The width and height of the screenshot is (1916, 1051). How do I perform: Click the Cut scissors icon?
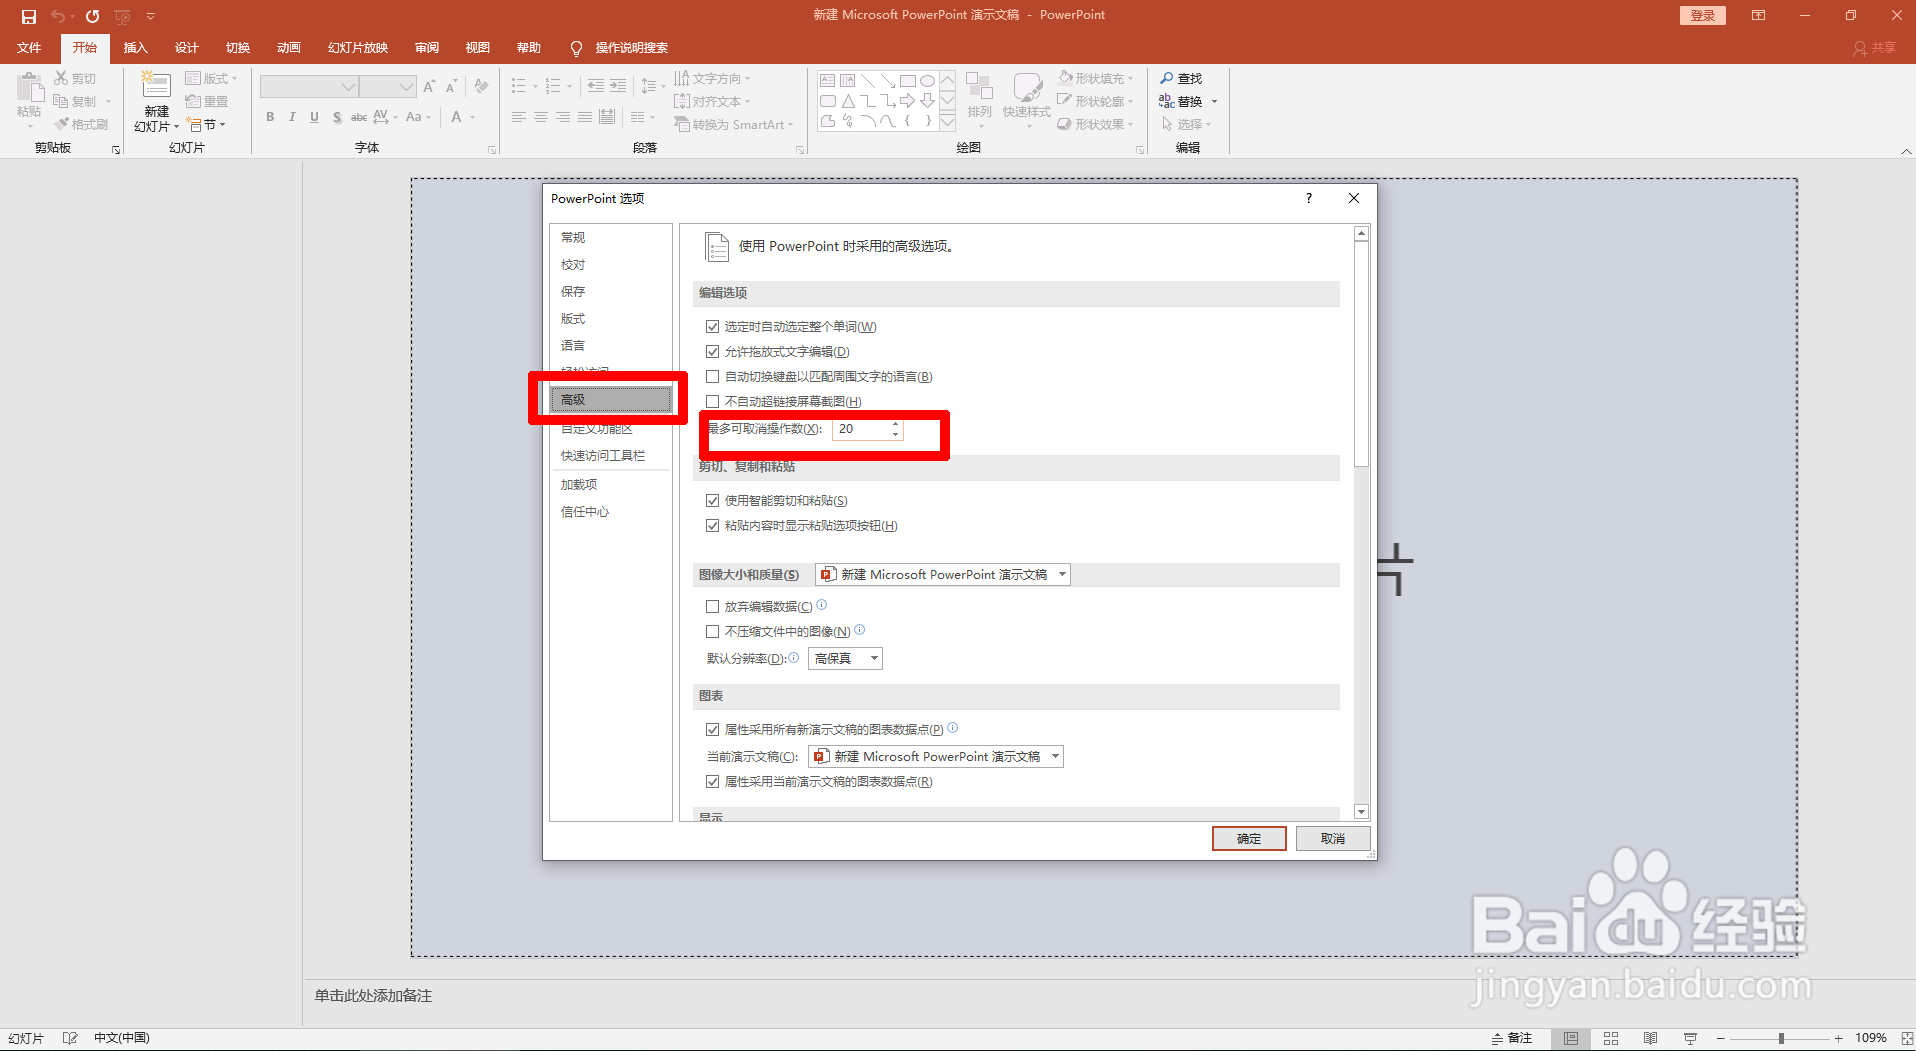point(62,78)
